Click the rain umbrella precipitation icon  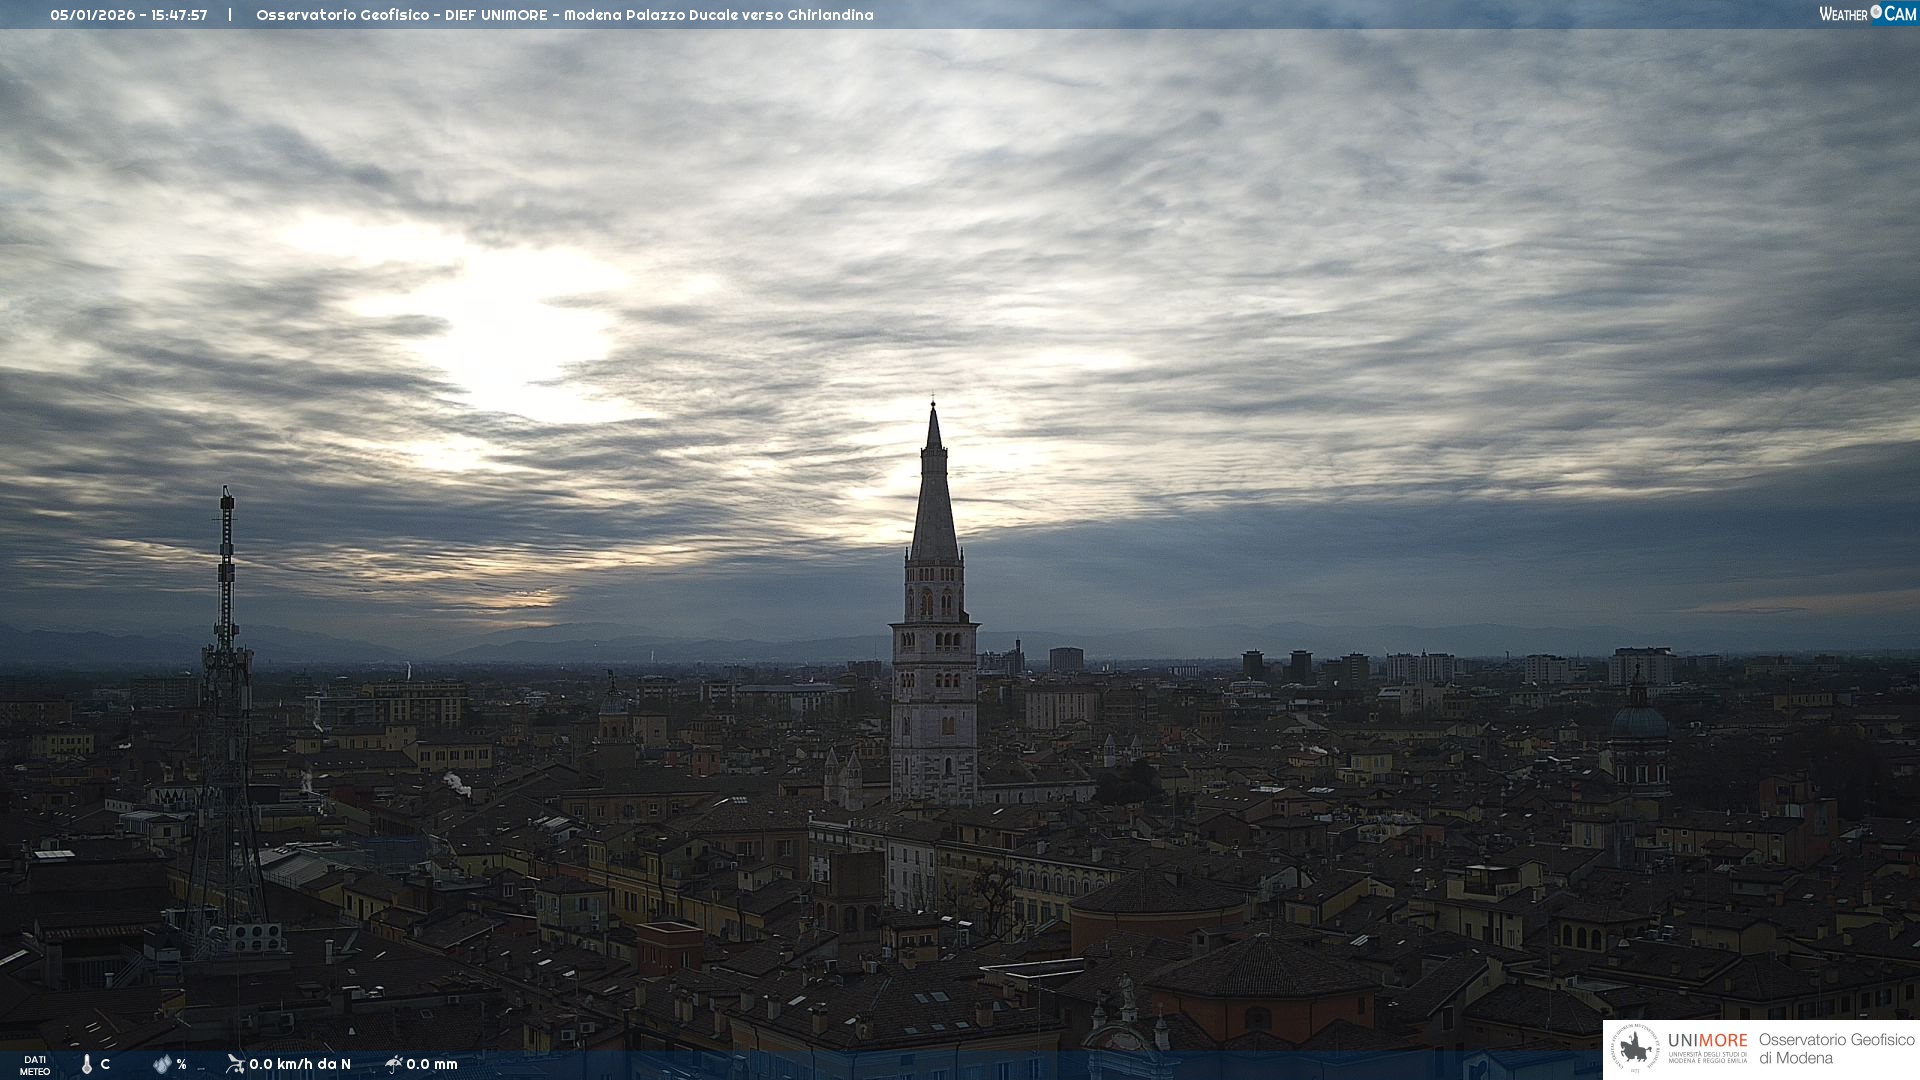coord(393,1063)
